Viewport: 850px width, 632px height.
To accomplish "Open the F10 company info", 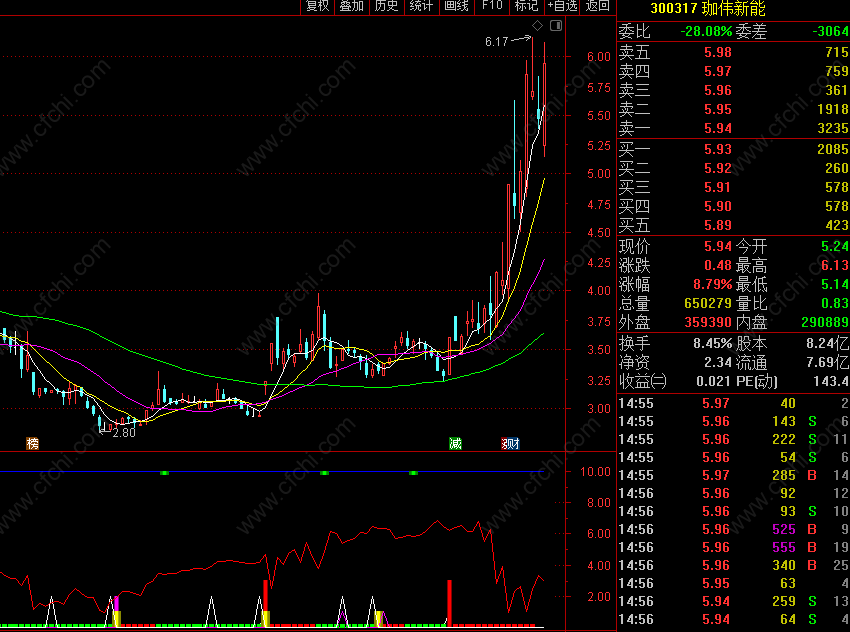I will 492,6.
